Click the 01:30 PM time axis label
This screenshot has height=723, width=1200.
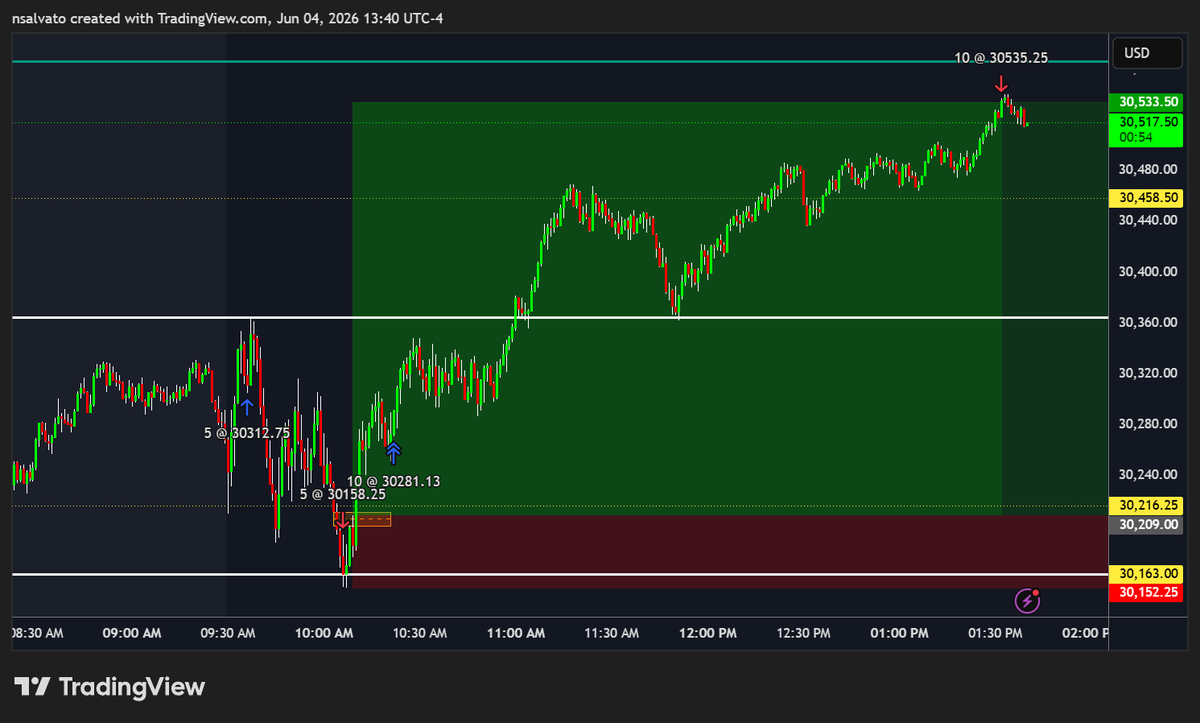994,633
